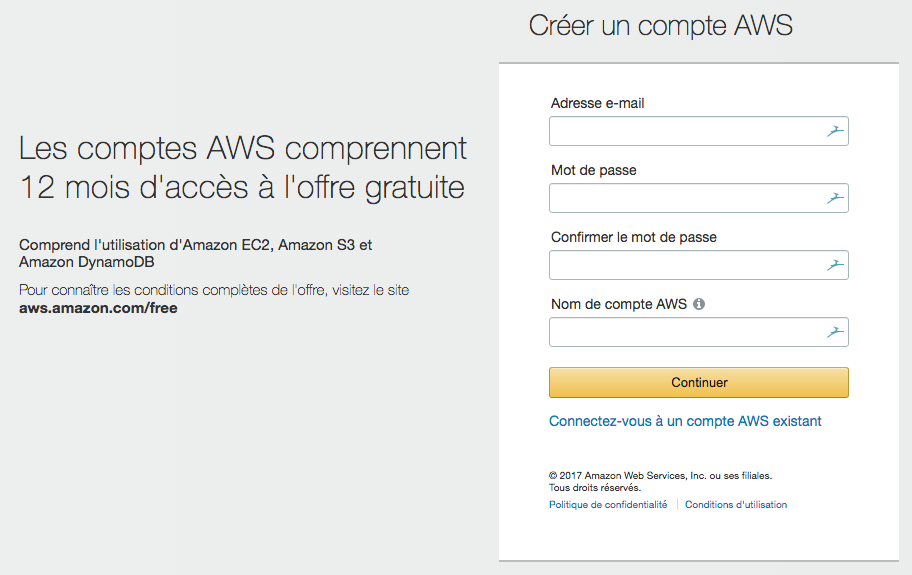Click the aws.amazon.com/free text
Viewport: 912px width, 575px height.
pos(98,308)
